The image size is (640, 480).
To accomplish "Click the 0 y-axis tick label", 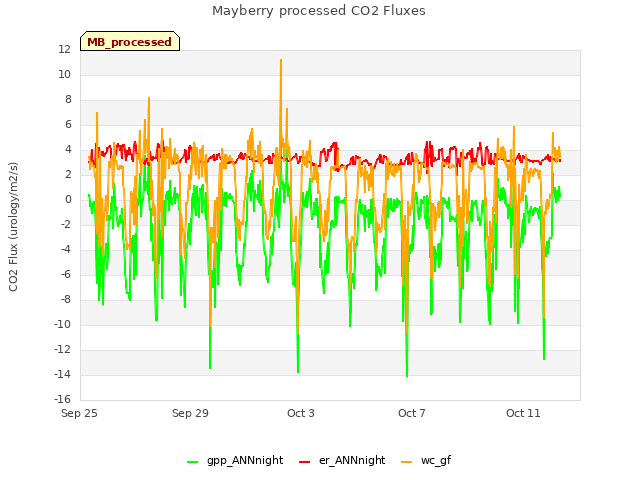I will coord(68,200).
